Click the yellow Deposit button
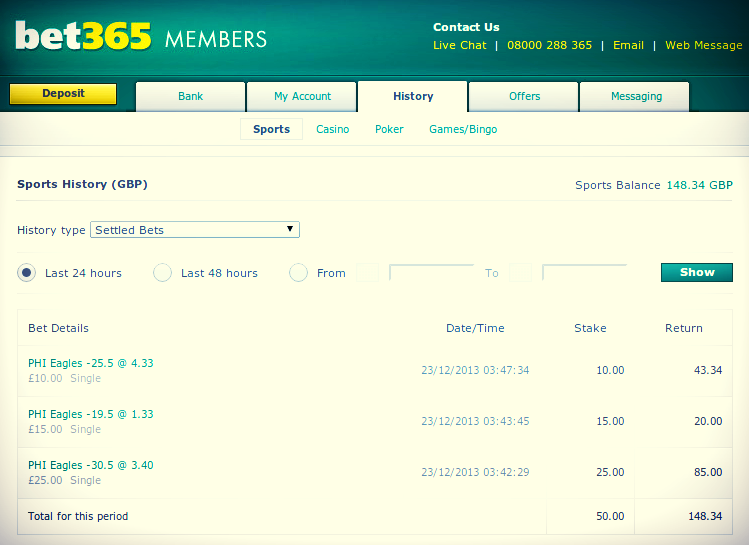 click(63, 94)
